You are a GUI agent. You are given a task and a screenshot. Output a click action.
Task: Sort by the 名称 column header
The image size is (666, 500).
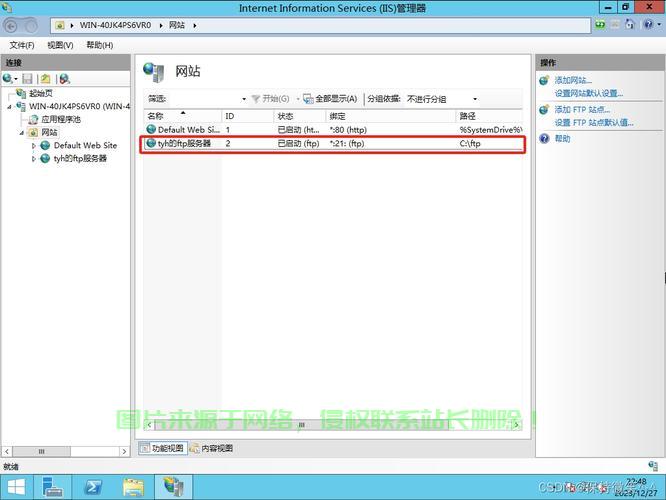point(183,116)
